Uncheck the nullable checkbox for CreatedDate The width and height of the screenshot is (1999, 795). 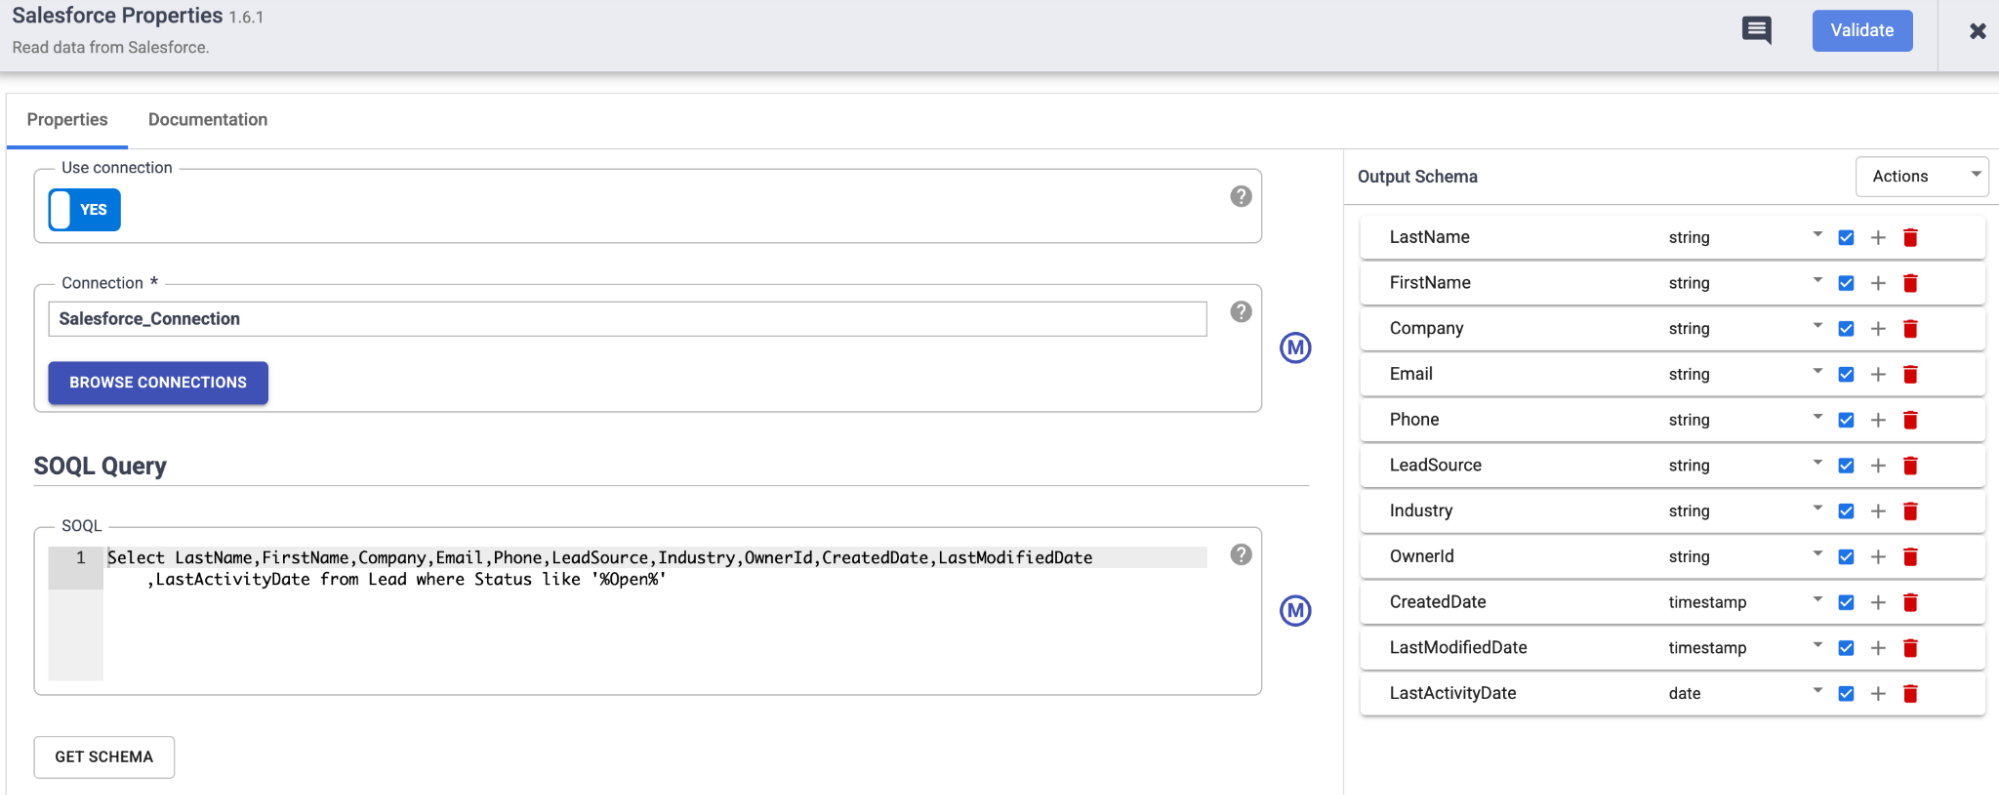1846,603
